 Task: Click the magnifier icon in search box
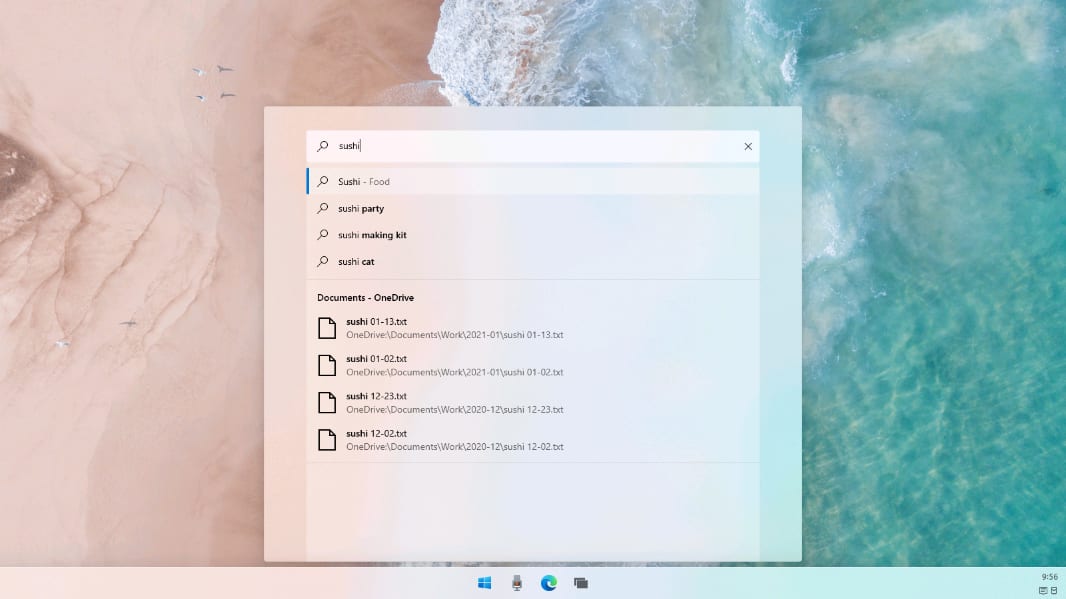coord(322,146)
